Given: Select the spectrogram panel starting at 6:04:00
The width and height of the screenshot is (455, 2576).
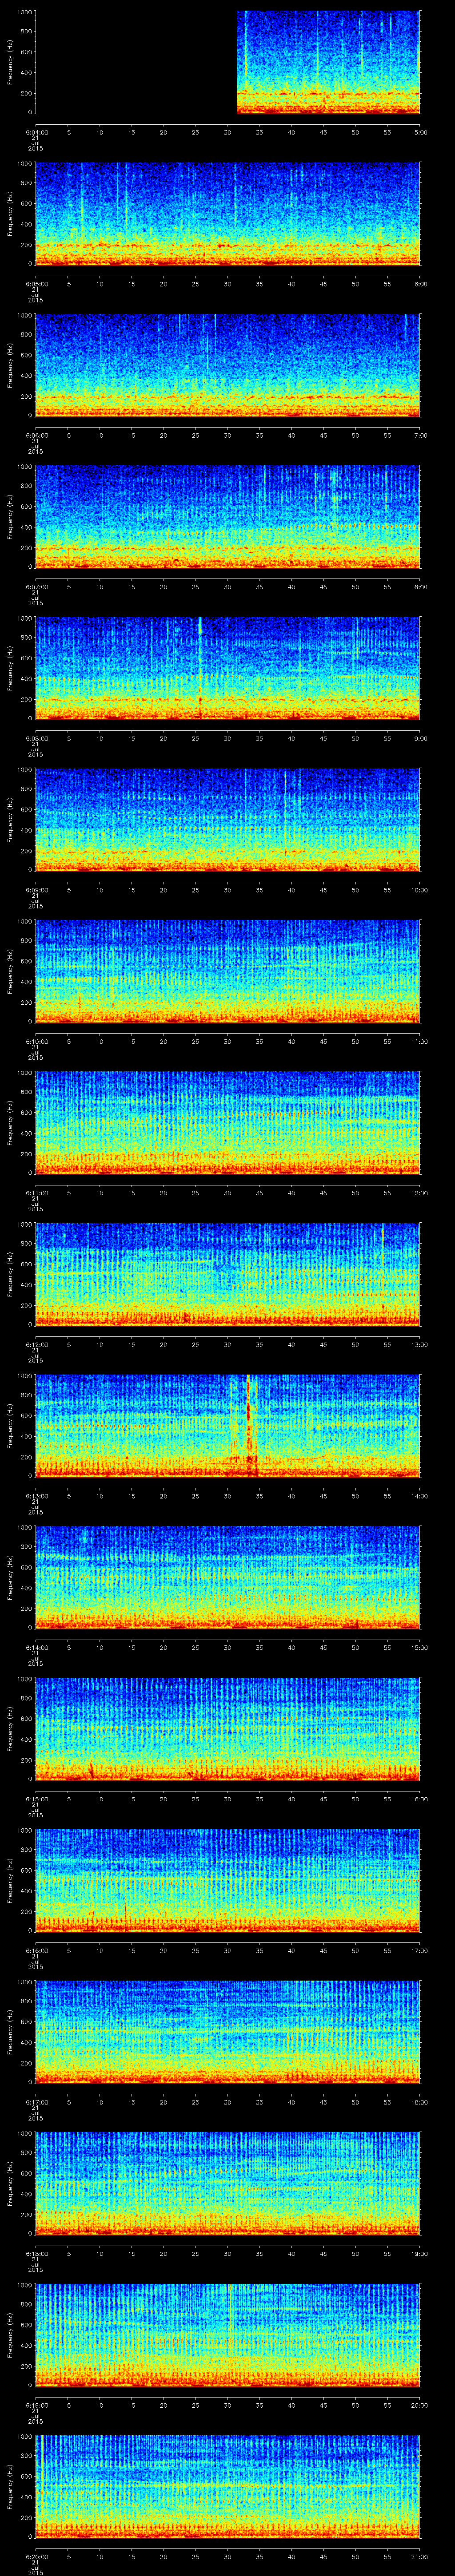Looking at the screenshot, I should click(227, 62).
